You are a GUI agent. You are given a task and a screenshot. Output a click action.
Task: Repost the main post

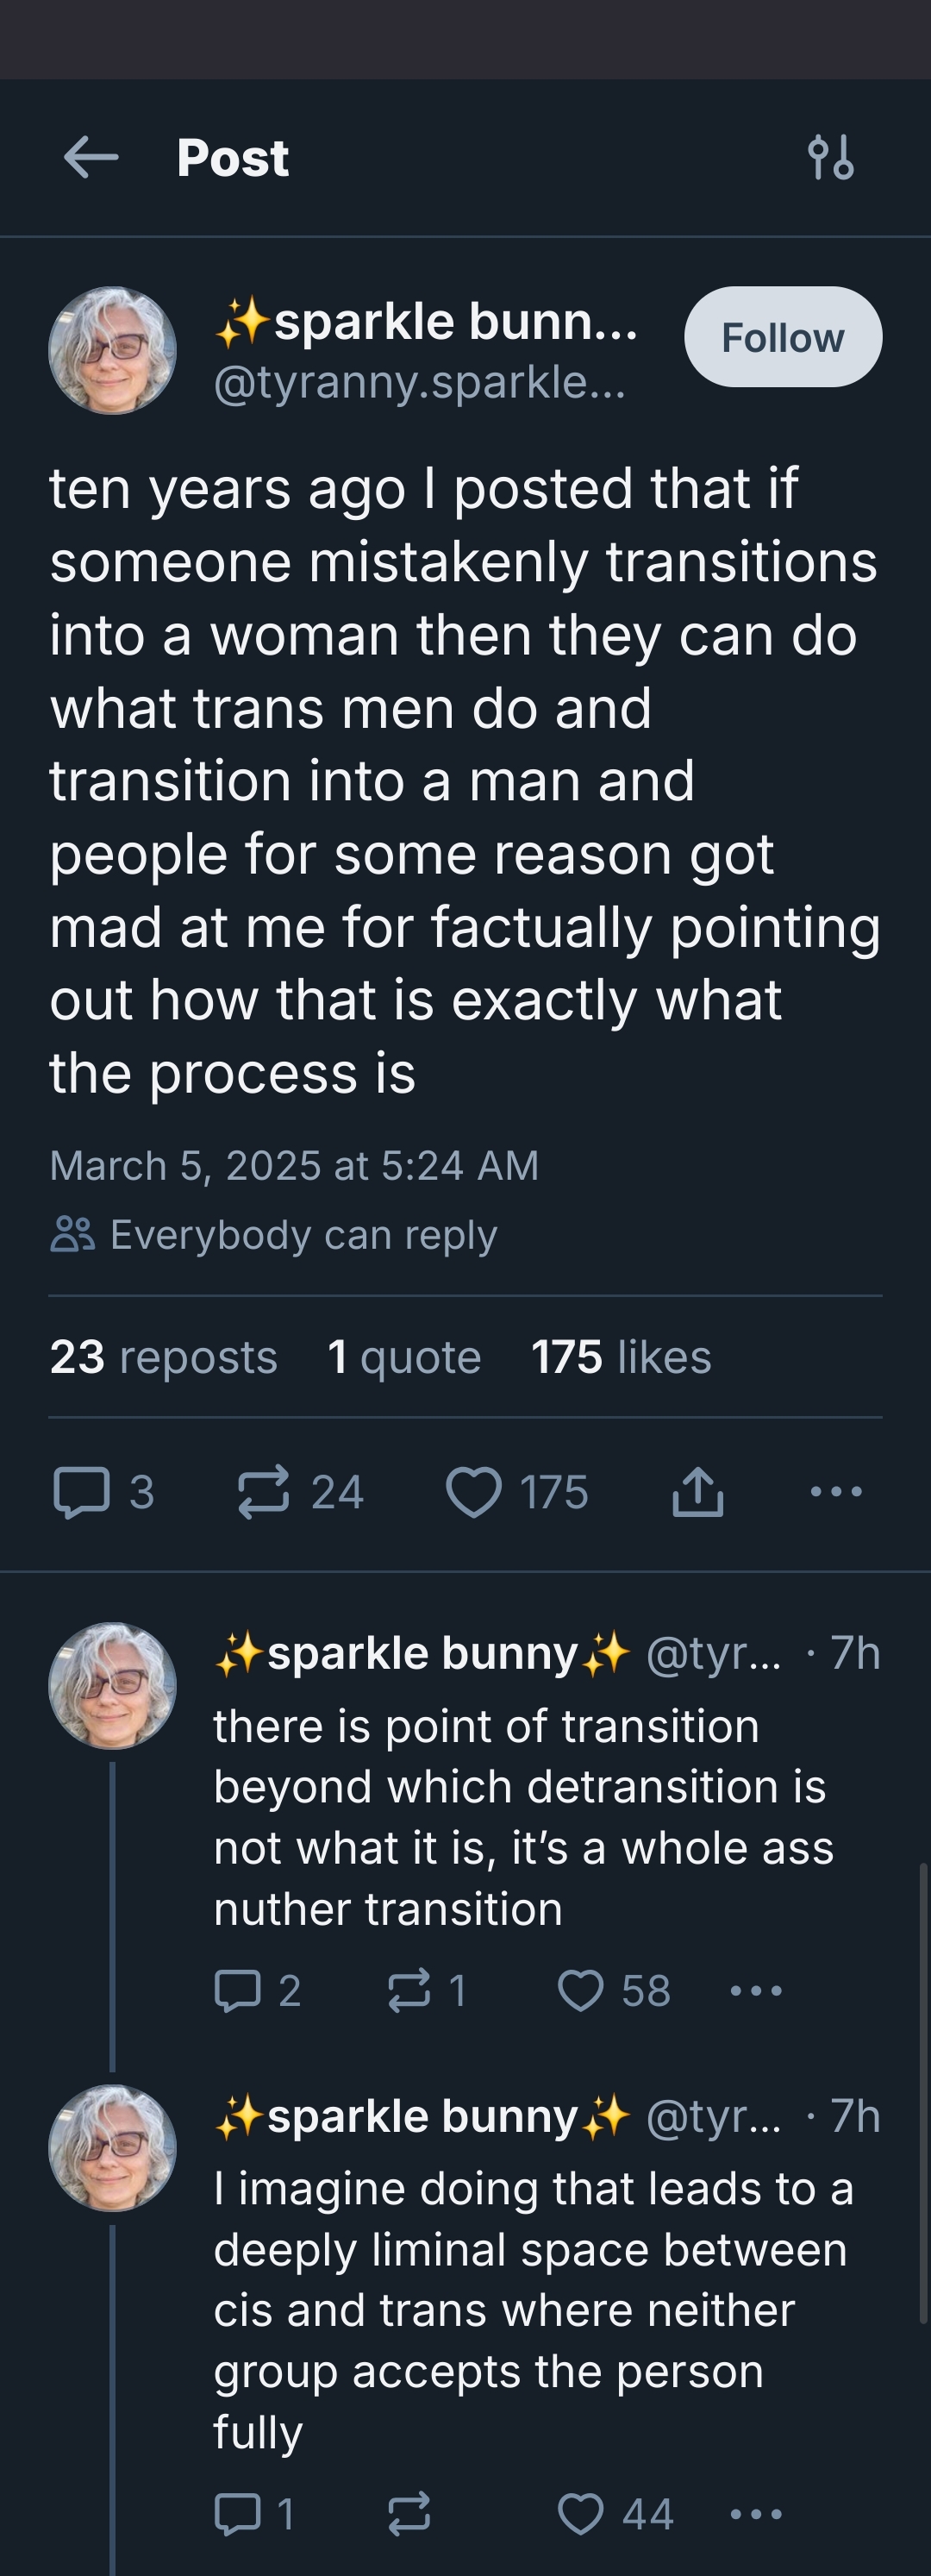(x=264, y=1492)
